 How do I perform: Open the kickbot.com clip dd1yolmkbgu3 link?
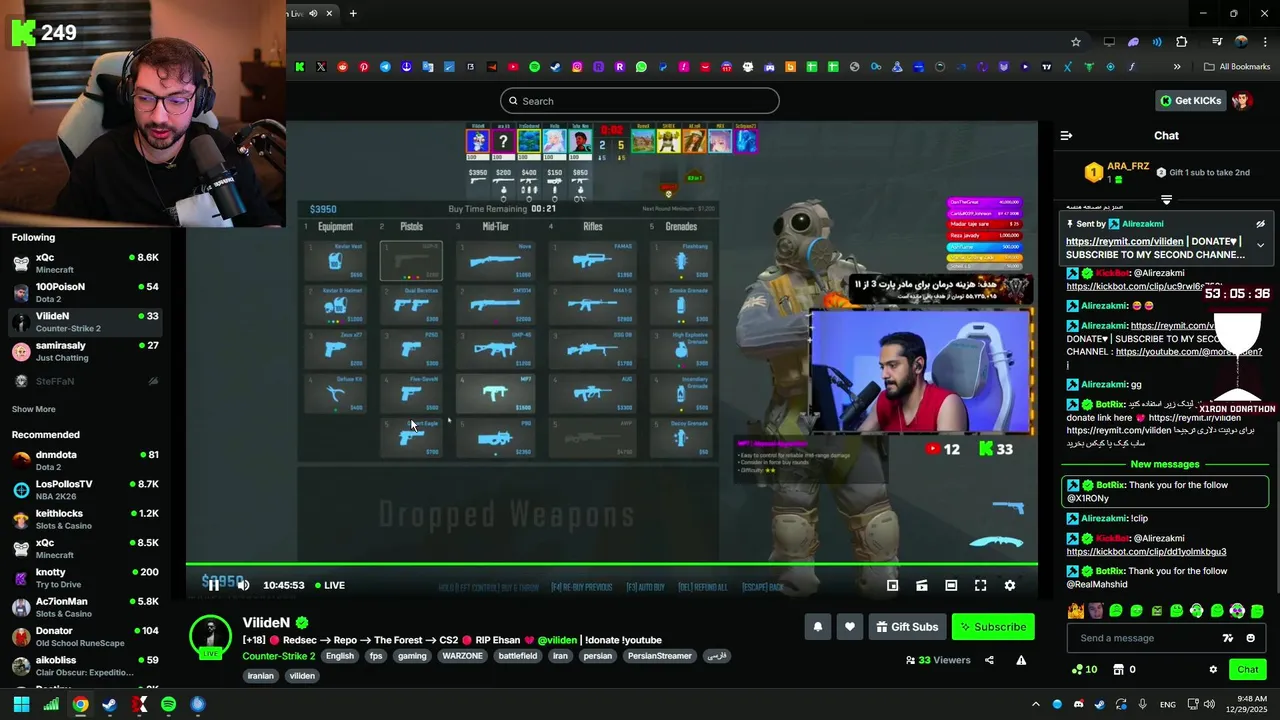click(1146, 552)
